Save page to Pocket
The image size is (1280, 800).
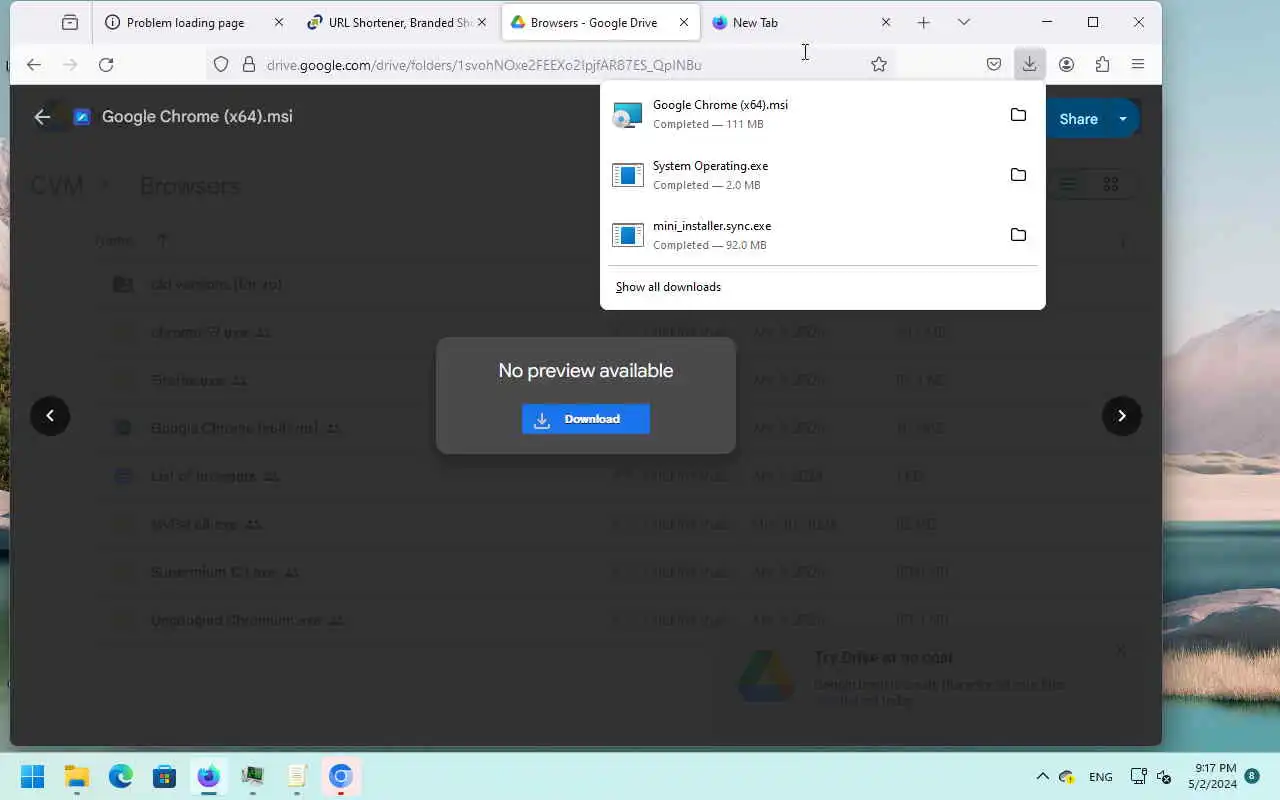pyautogui.click(x=994, y=64)
